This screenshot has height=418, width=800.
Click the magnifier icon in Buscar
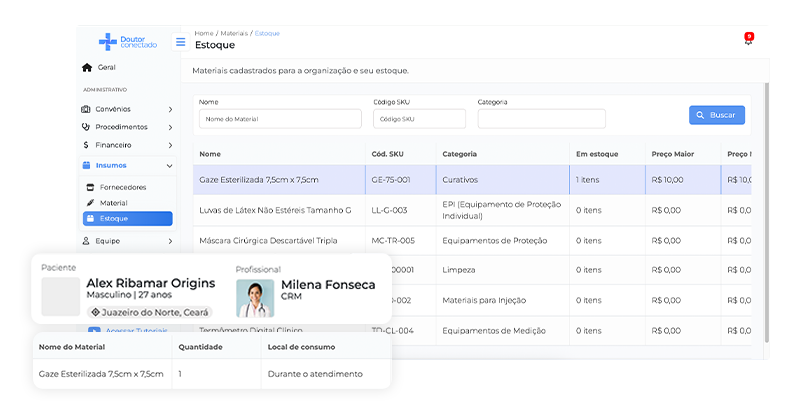[x=701, y=115]
